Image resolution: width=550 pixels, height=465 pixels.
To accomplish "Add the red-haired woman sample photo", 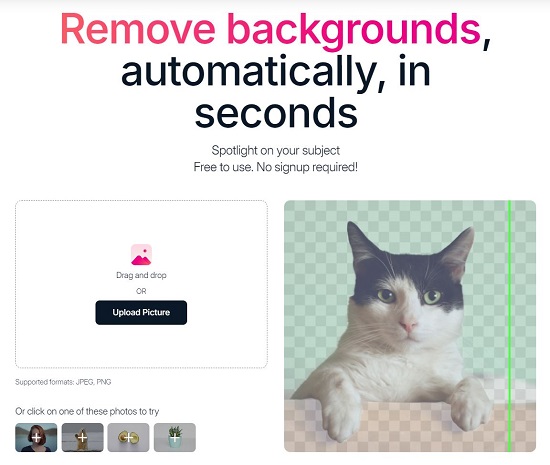I will pos(36,437).
